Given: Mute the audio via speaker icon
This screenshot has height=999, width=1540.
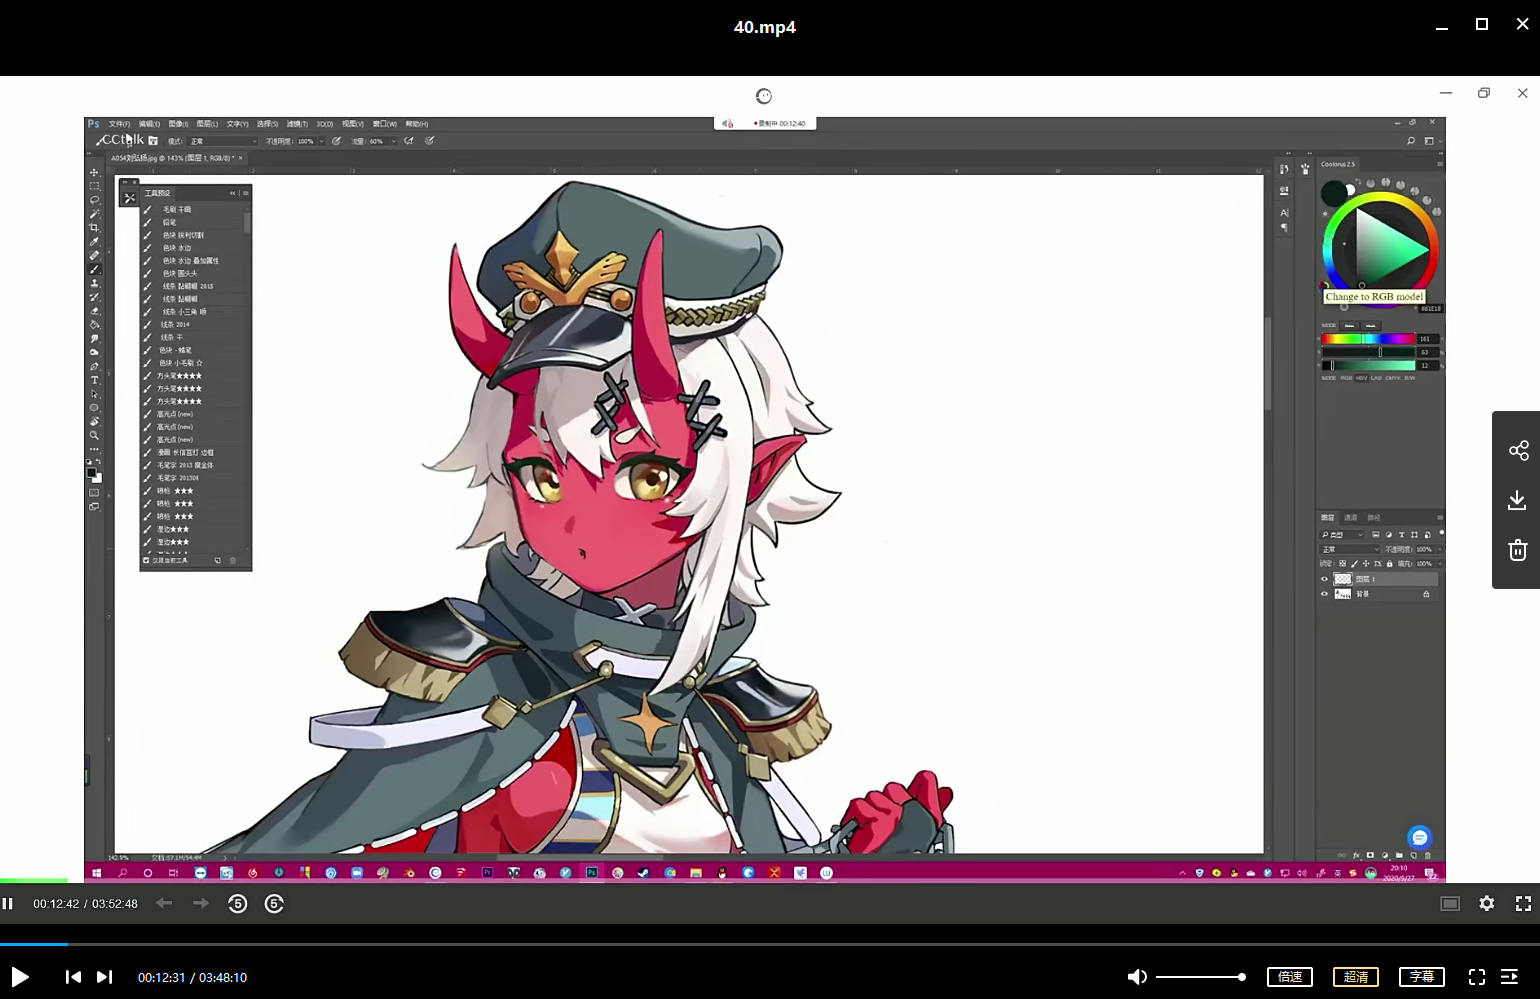Looking at the screenshot, I should pos(1137,977).
